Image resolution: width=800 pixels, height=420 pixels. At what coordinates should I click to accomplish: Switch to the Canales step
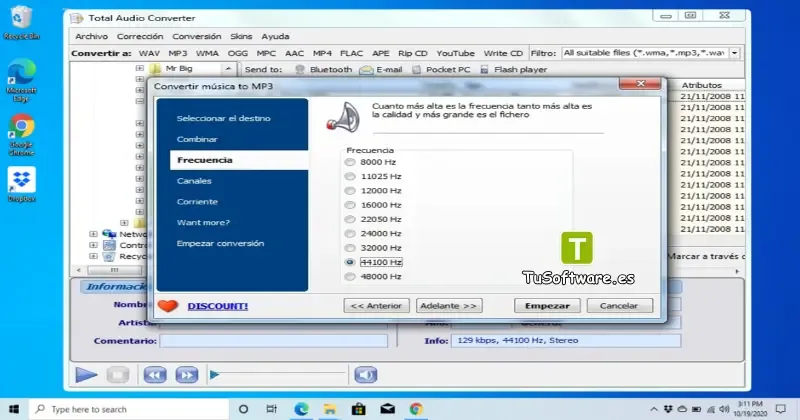click(x=194, y=181)
